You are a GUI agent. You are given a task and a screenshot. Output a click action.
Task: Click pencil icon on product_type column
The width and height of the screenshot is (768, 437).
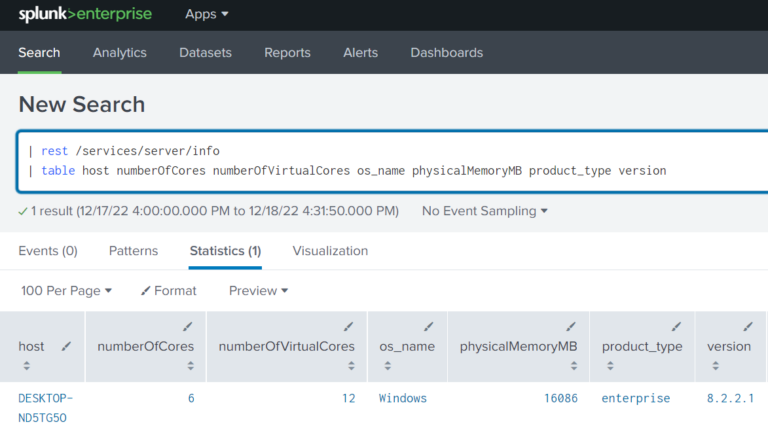point(676,326)
